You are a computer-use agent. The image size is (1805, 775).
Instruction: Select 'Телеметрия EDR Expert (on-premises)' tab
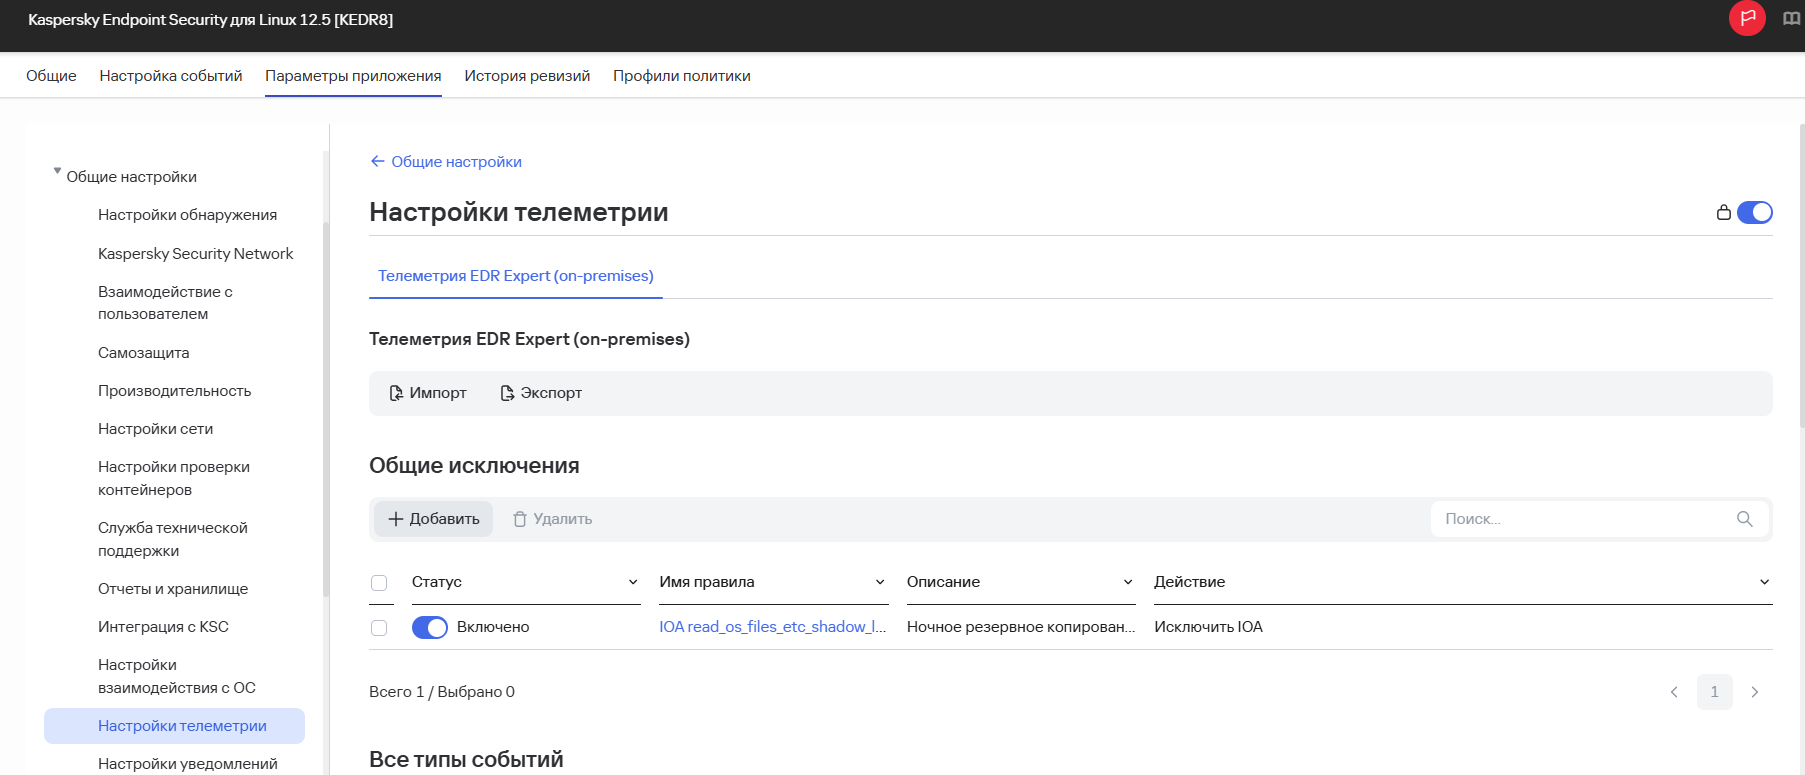pos(516,276)
